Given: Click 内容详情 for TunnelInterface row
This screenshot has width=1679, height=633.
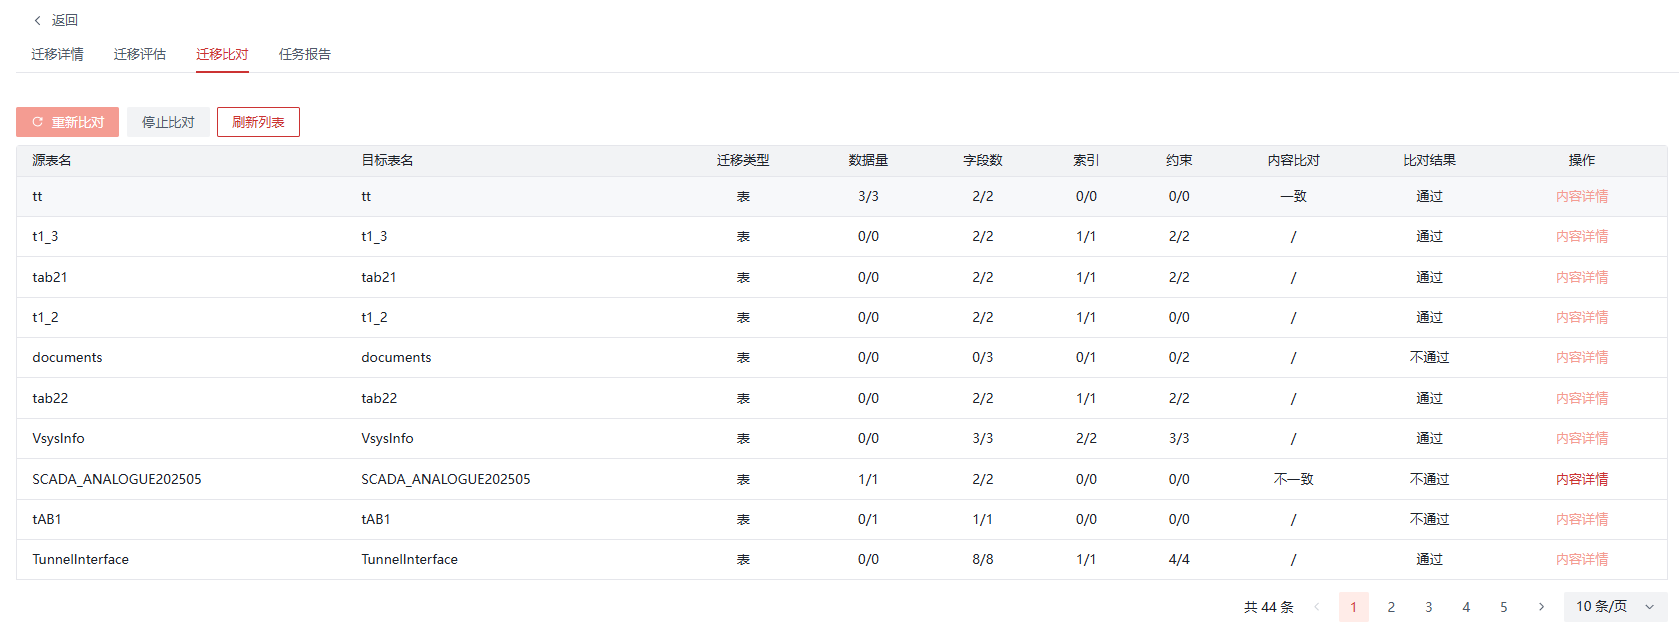Looking at the screenshot, I should (1581, 560).
